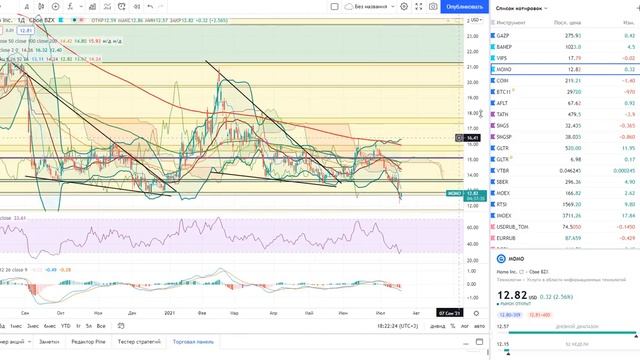Viewport: 640px width, 360px height.
Task: Set chart range to 6 months
Action: click(x=49, y=326)
